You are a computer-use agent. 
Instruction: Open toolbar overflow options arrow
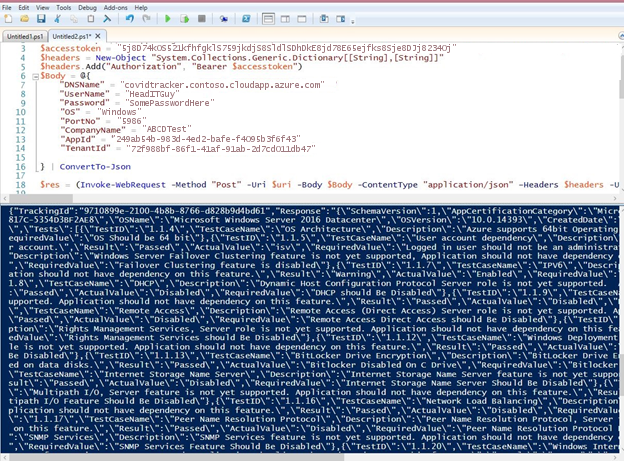[353, 21]
